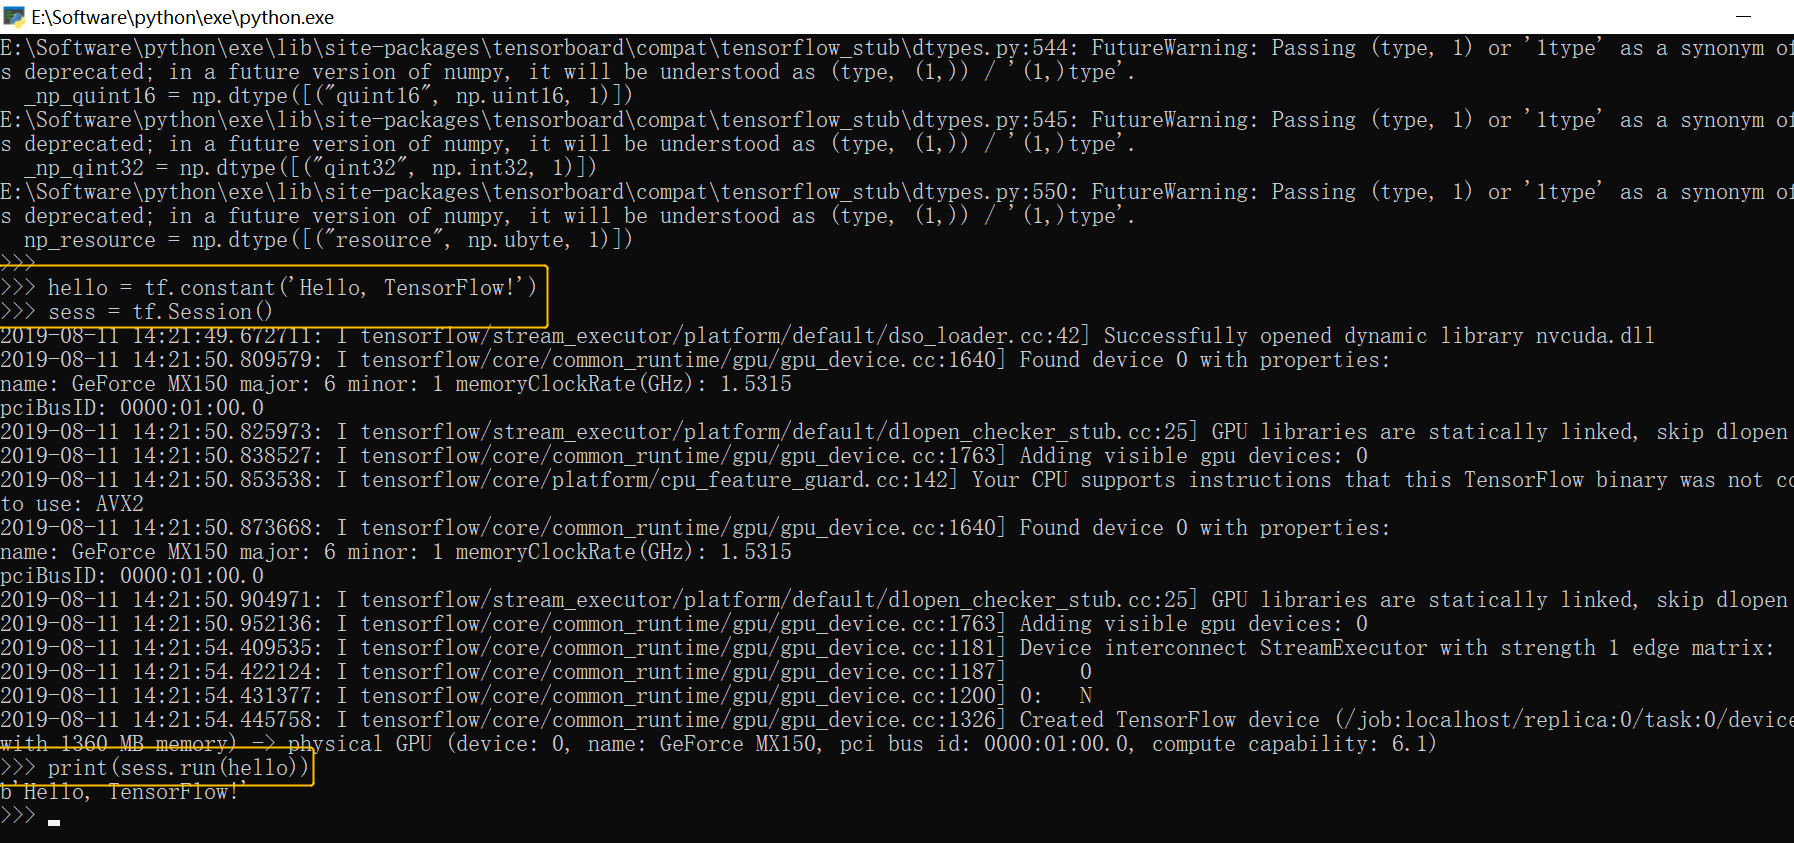Click timestamp '2019-08-11 14:21:50.838527'
The width and height of the screenshot is (1794, 843).
click(161, 456)
